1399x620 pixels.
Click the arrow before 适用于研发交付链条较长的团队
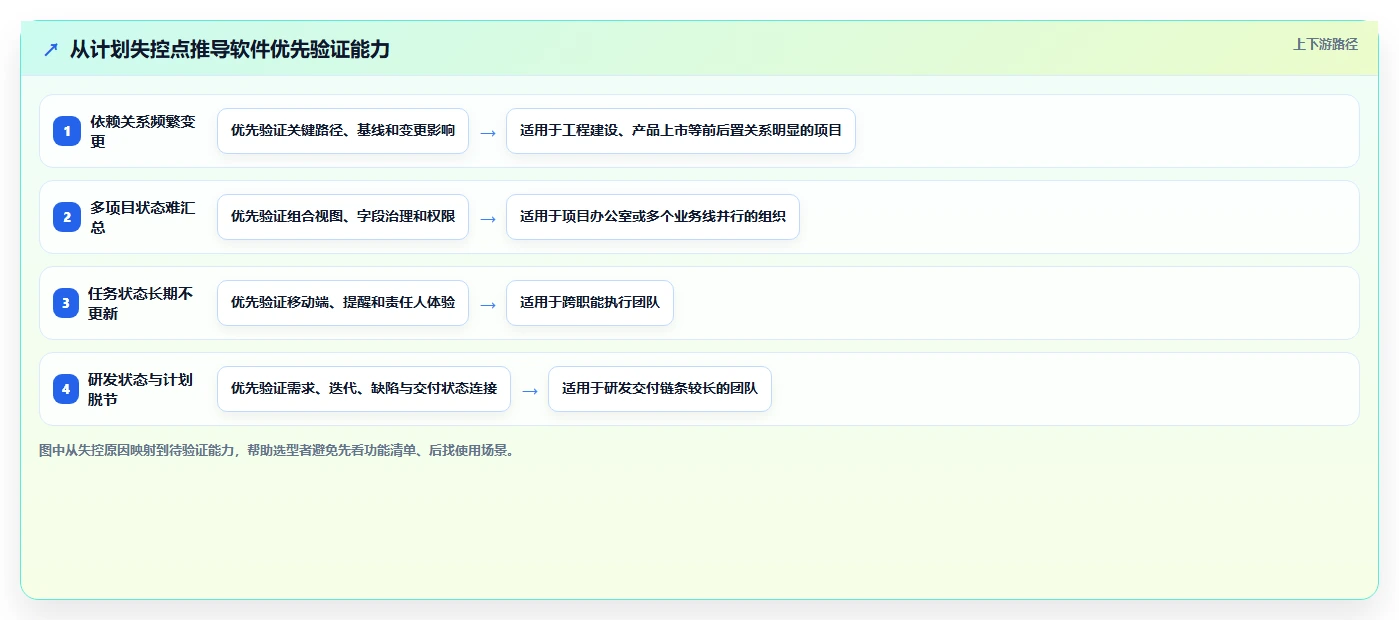[530, 390]
